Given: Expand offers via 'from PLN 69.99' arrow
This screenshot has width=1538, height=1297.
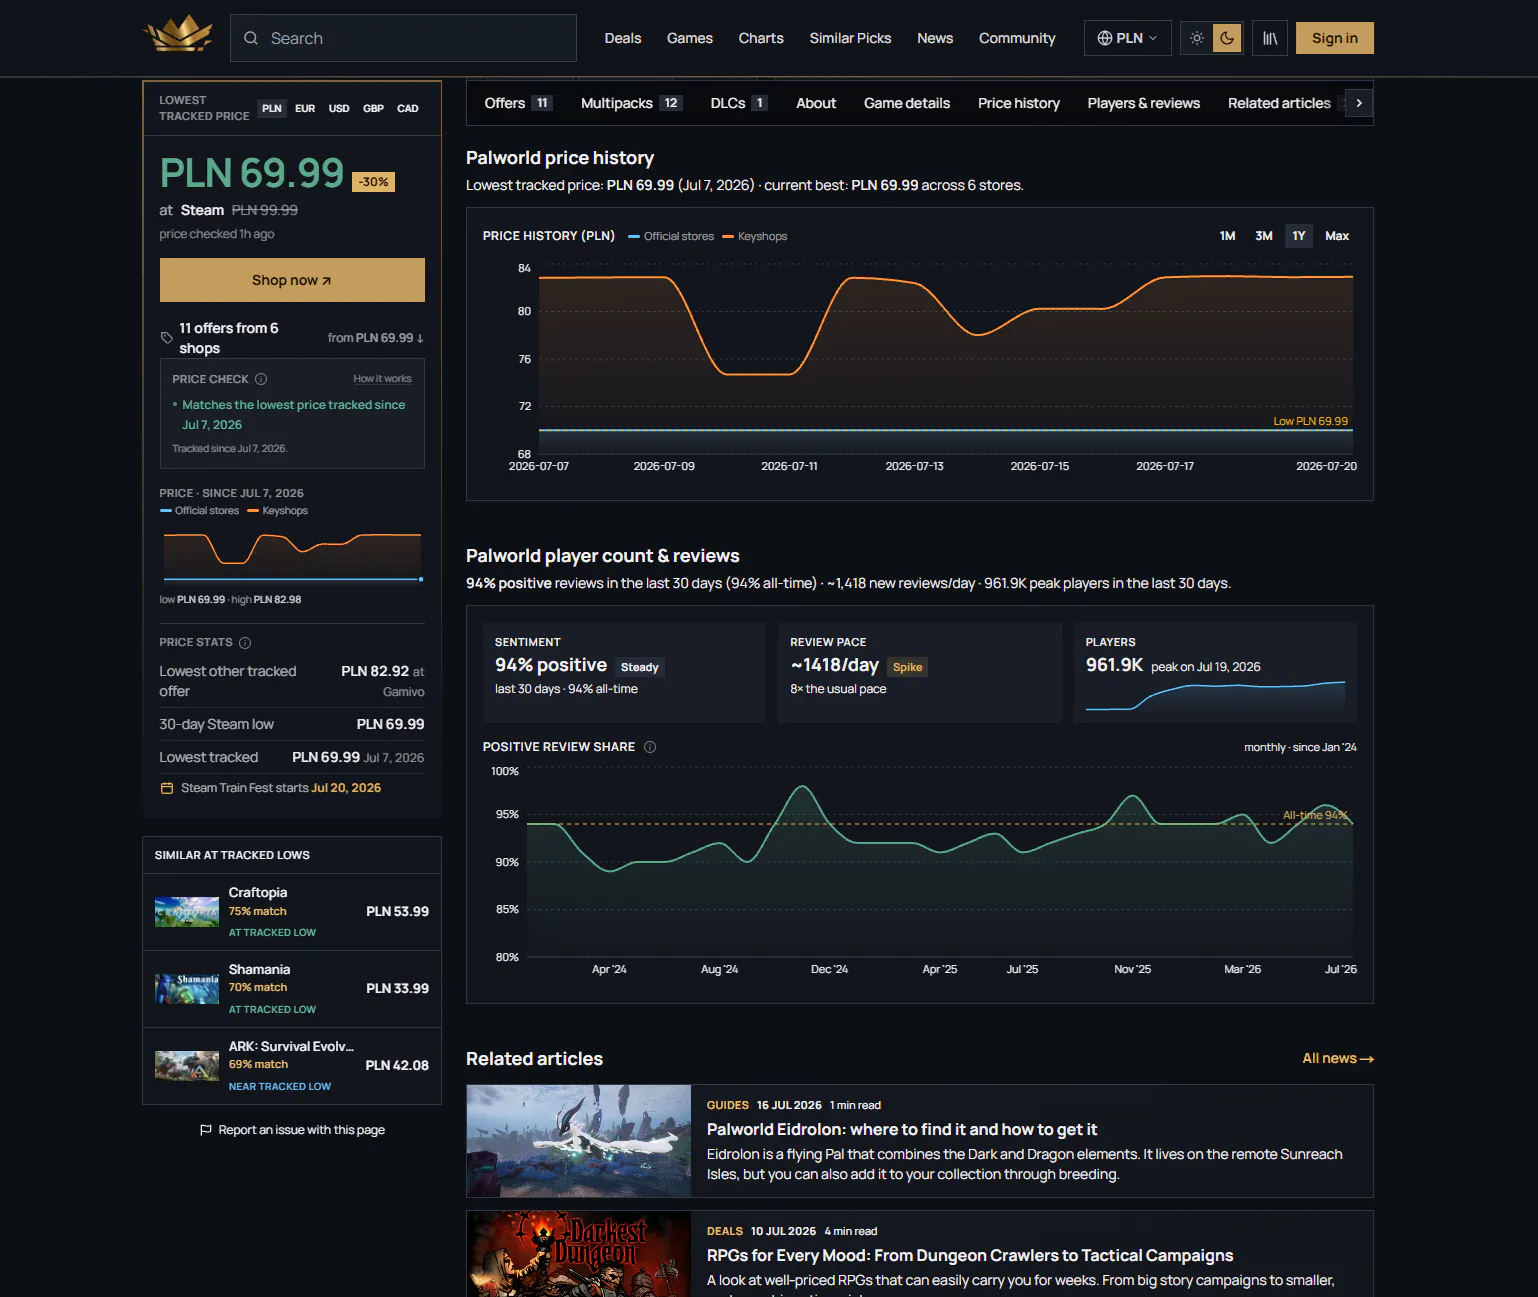Looking at the screenshot, I should pyautogui.click(x=376, y=338).
